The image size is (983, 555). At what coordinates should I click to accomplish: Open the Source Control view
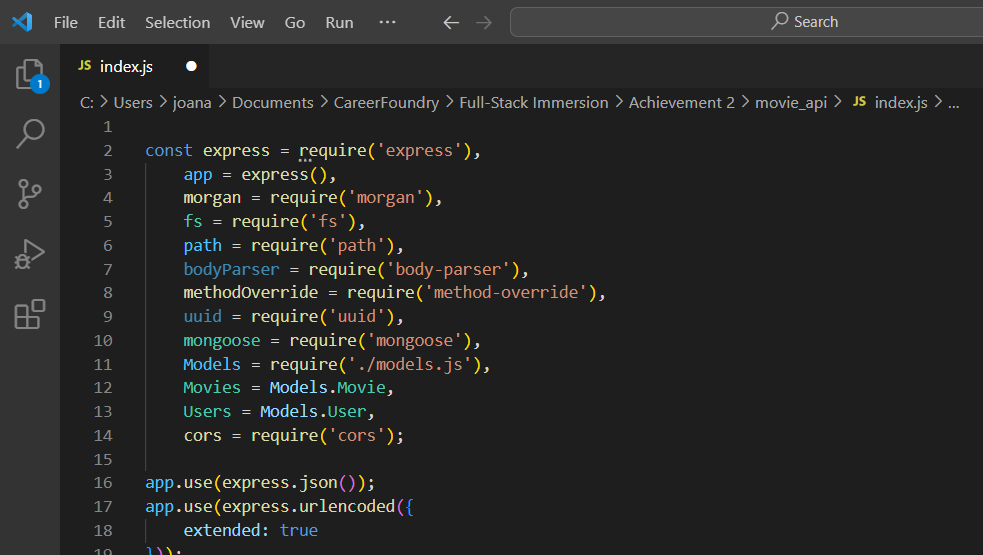point(30,193)
